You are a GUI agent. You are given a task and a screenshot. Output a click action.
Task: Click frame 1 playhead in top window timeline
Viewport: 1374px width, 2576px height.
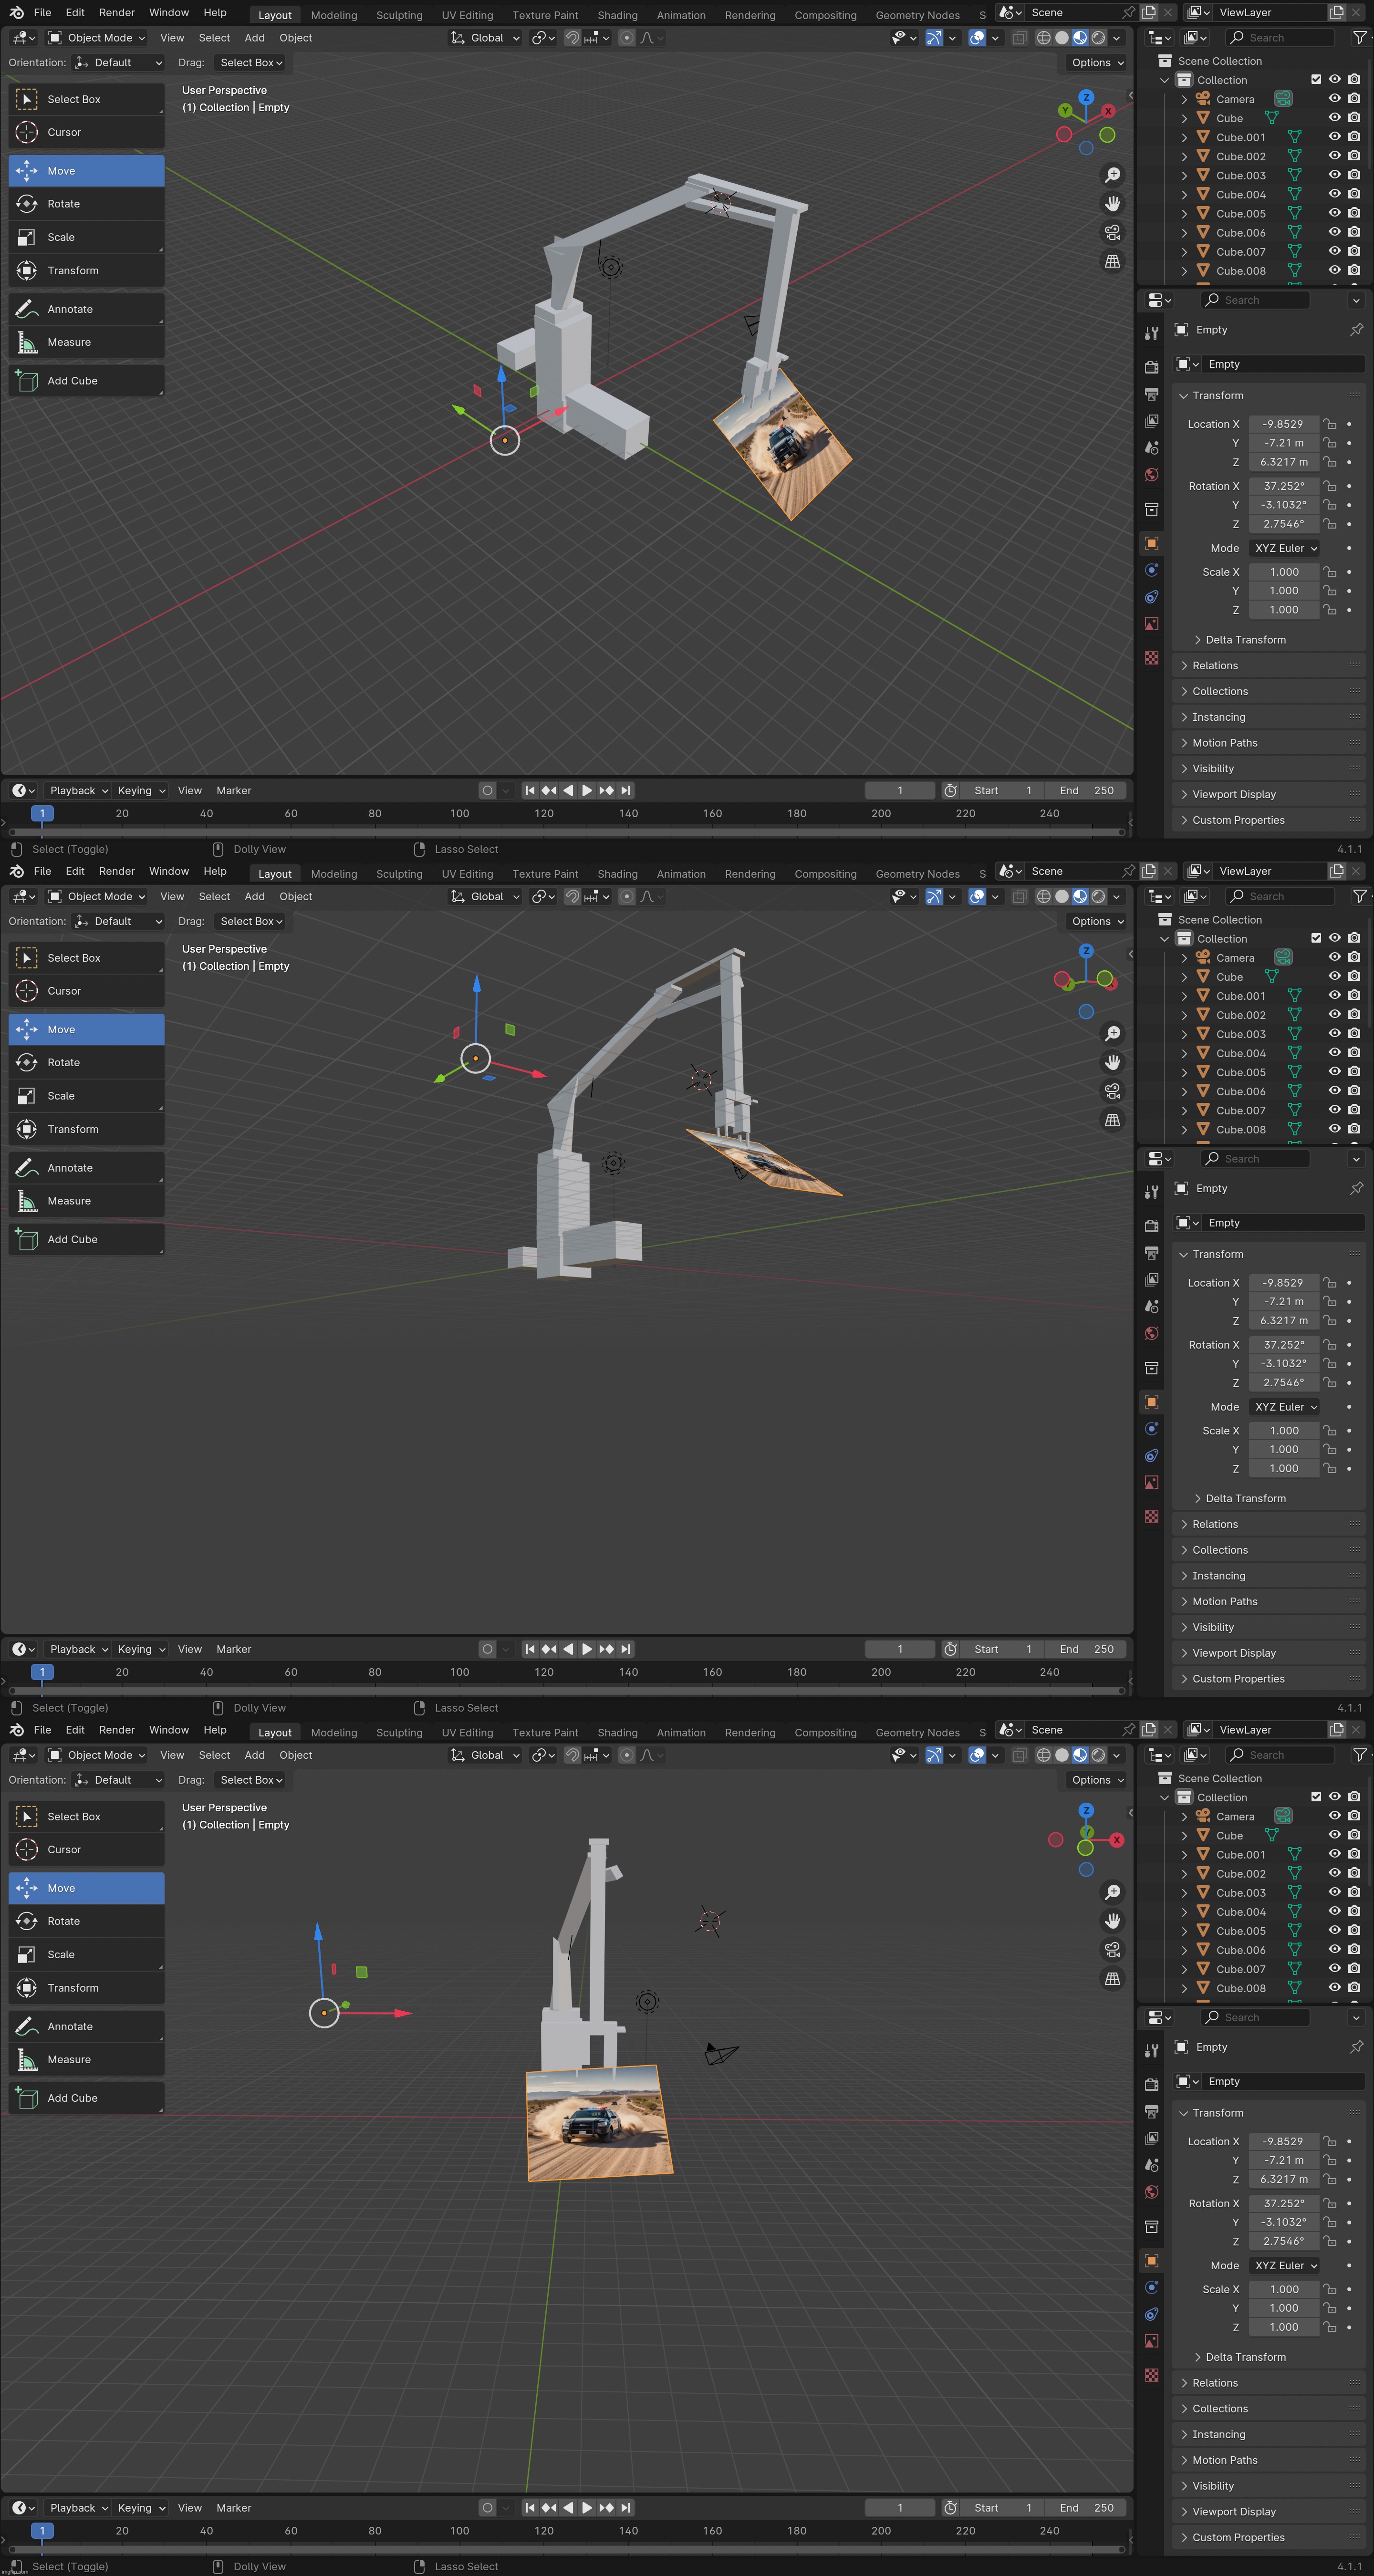pyautogui.click(x=42, y=814)
